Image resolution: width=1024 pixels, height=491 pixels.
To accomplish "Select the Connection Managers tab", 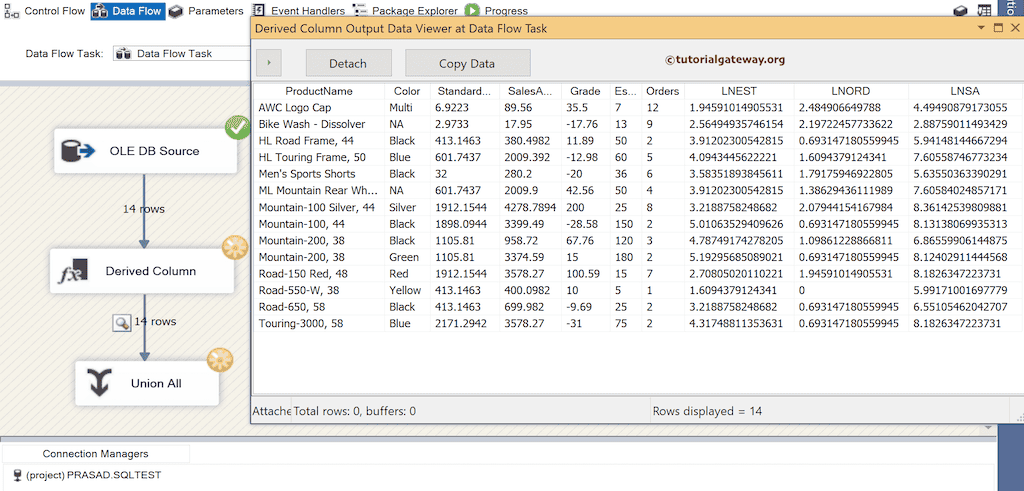I will pyautogui.click(x=95, y=454).
